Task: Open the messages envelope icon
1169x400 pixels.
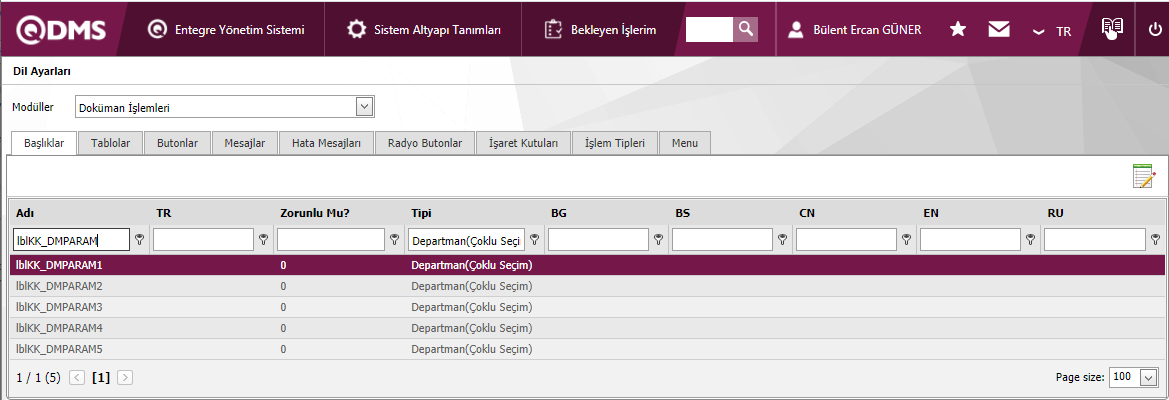Action: pyautogui.click(x=998, y=29)
